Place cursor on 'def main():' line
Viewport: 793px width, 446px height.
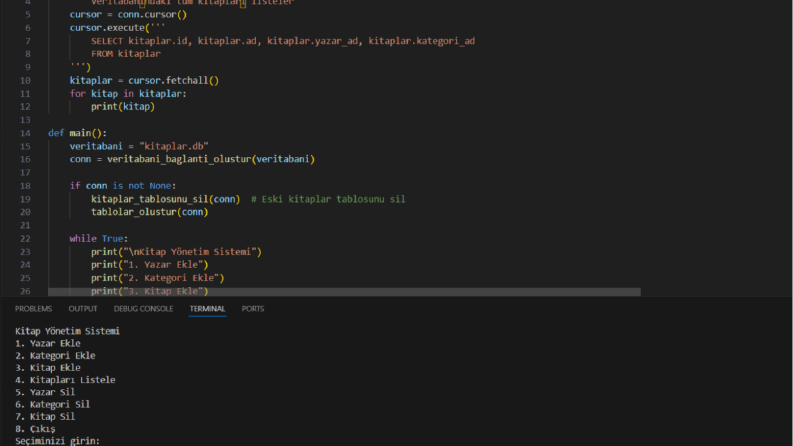[x=77, y=133]
